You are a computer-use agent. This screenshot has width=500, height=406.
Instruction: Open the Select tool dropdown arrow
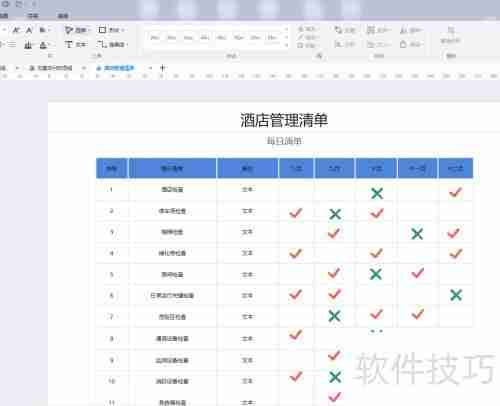tap(89, 30)
